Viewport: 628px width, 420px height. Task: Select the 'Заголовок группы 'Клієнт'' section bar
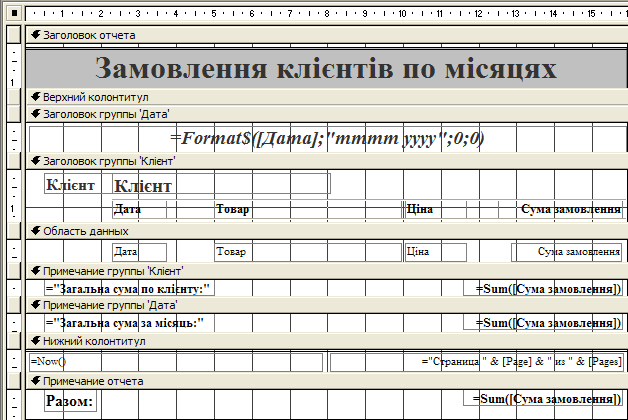(x=327, y=161)
